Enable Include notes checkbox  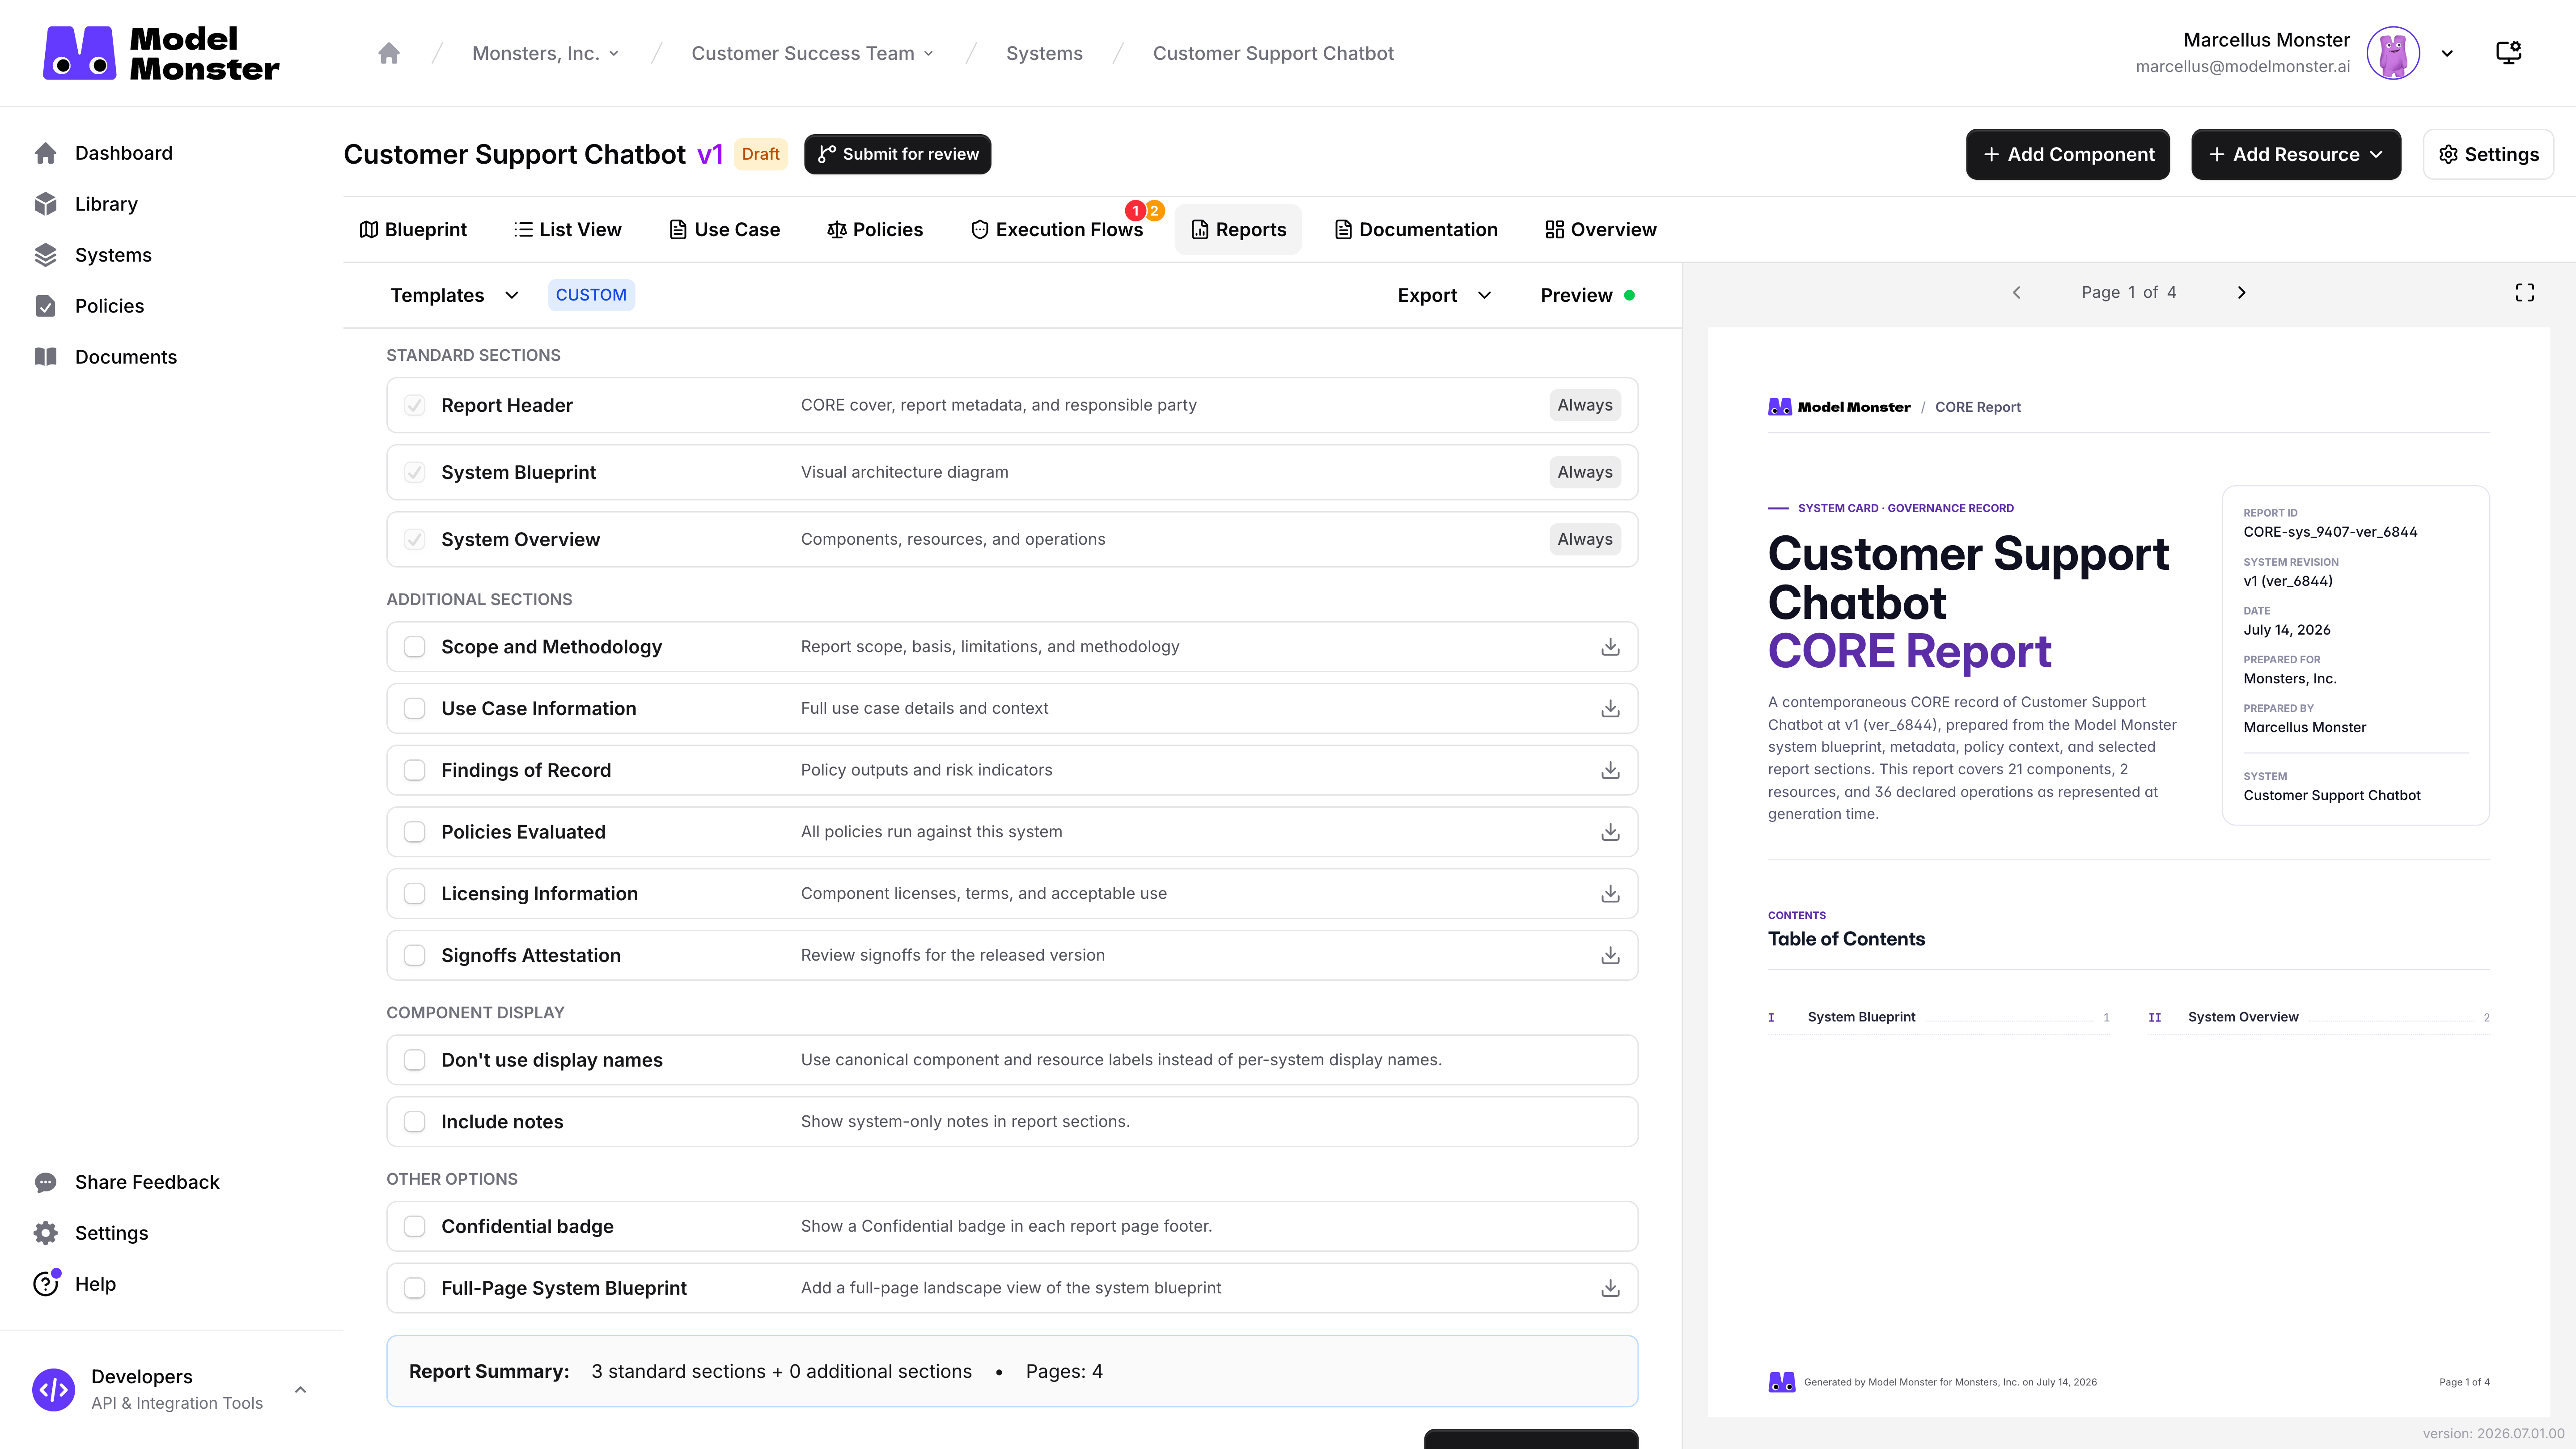click(x=414, y=1122)
